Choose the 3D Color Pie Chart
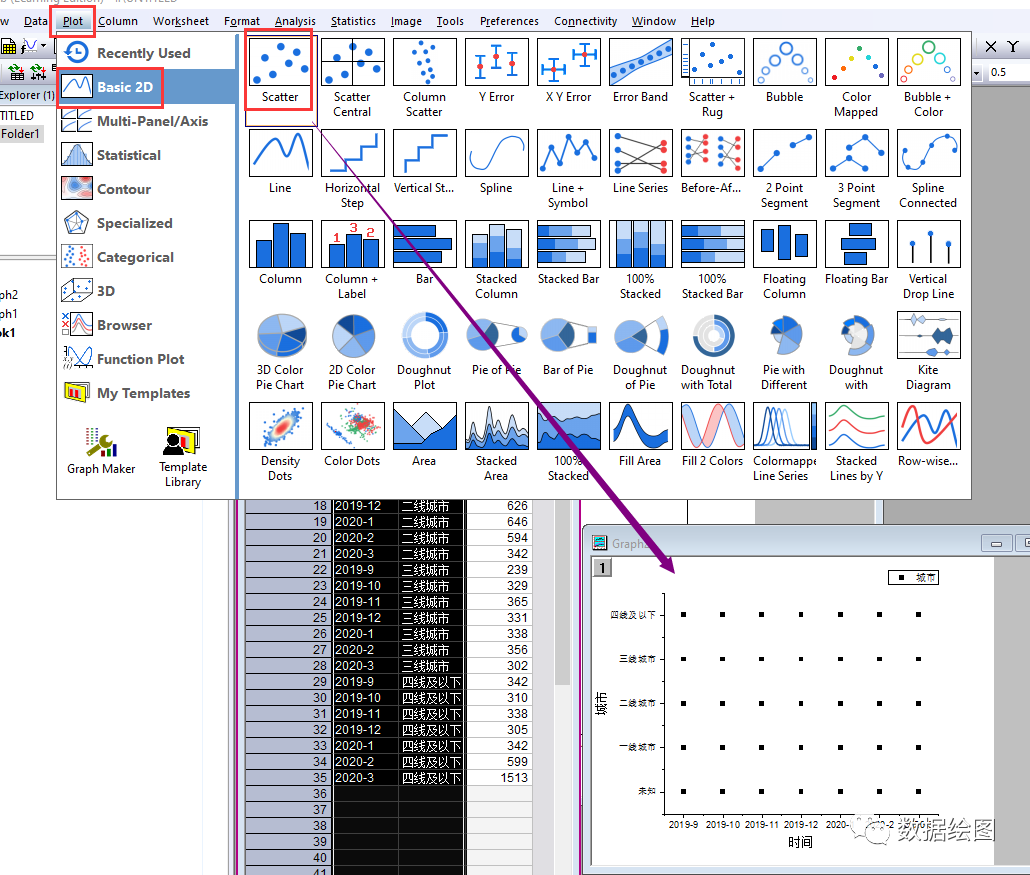 click(280, 351)
